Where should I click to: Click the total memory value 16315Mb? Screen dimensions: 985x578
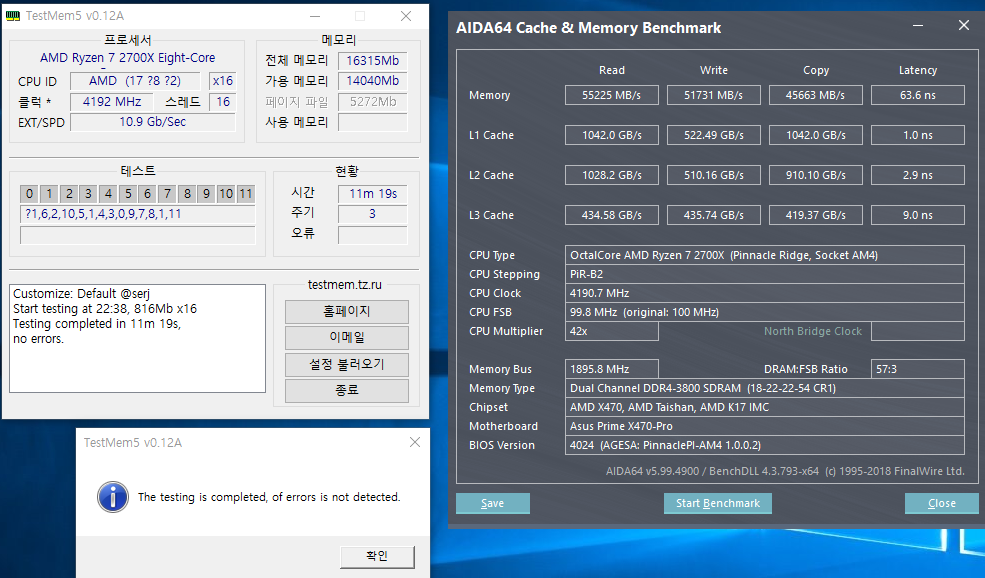[373, 61]
